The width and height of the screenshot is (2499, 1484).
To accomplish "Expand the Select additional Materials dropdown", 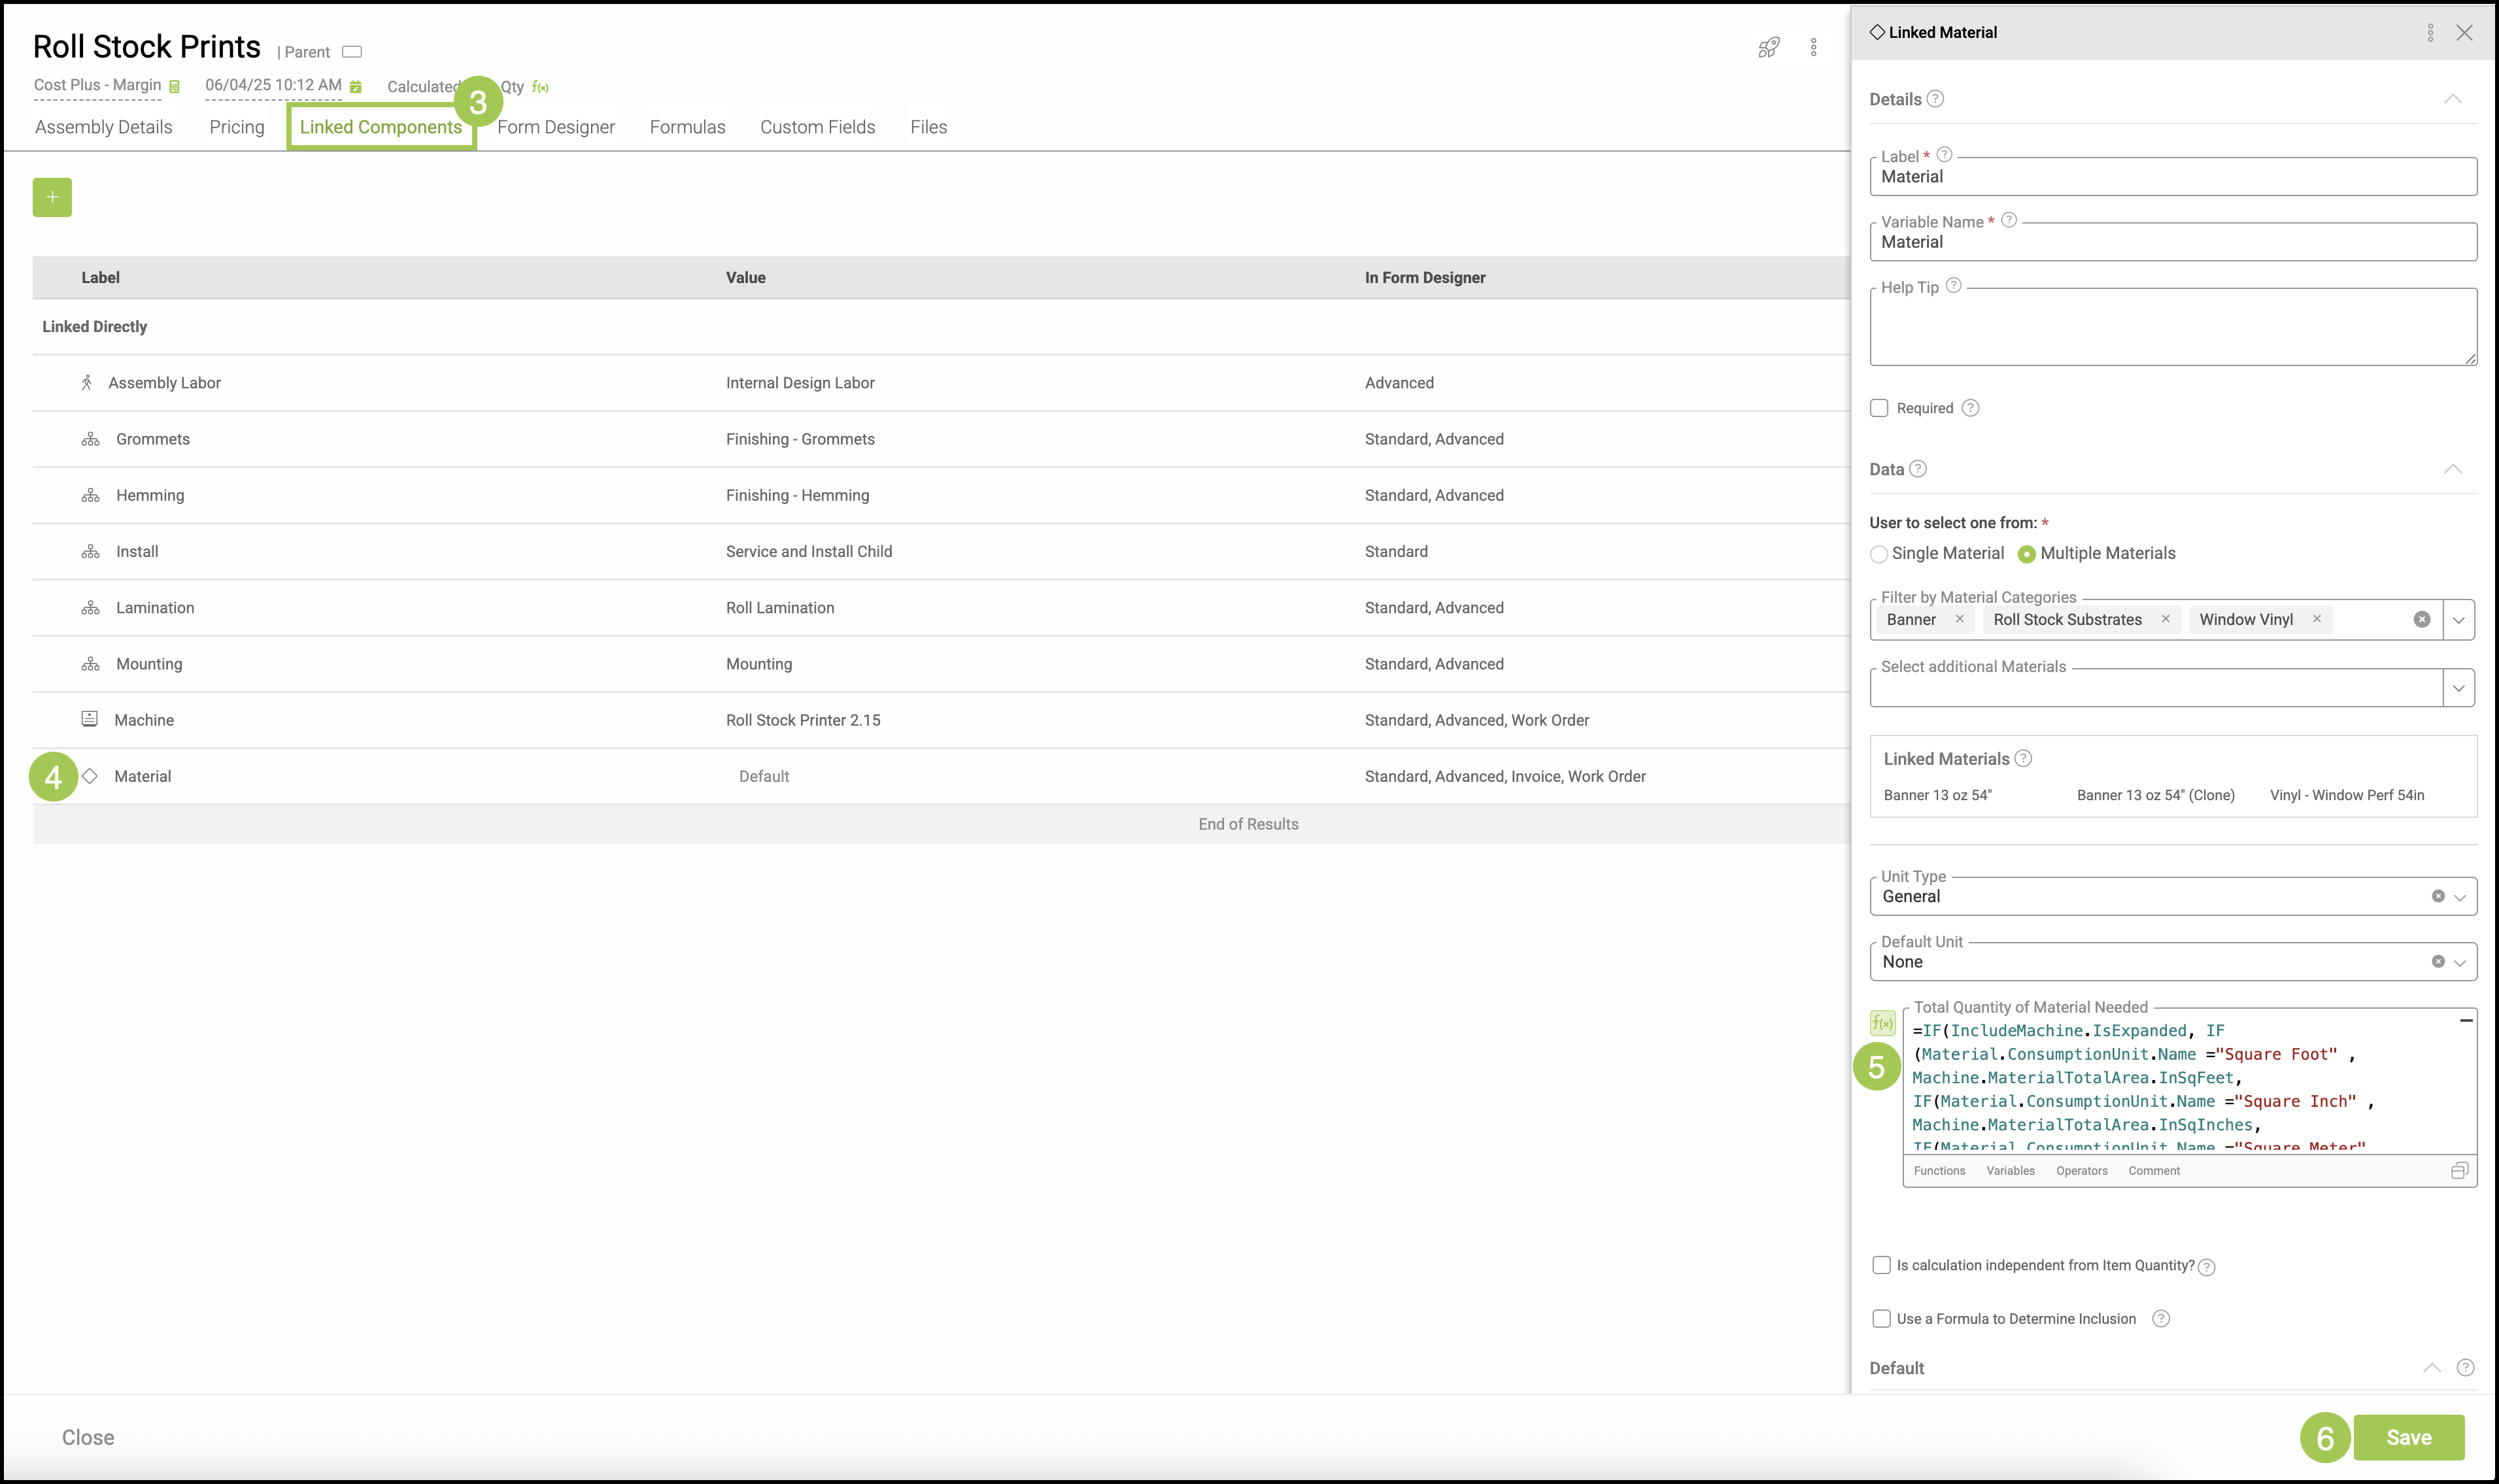I will pyautogui.click(x=2458, y=688).
